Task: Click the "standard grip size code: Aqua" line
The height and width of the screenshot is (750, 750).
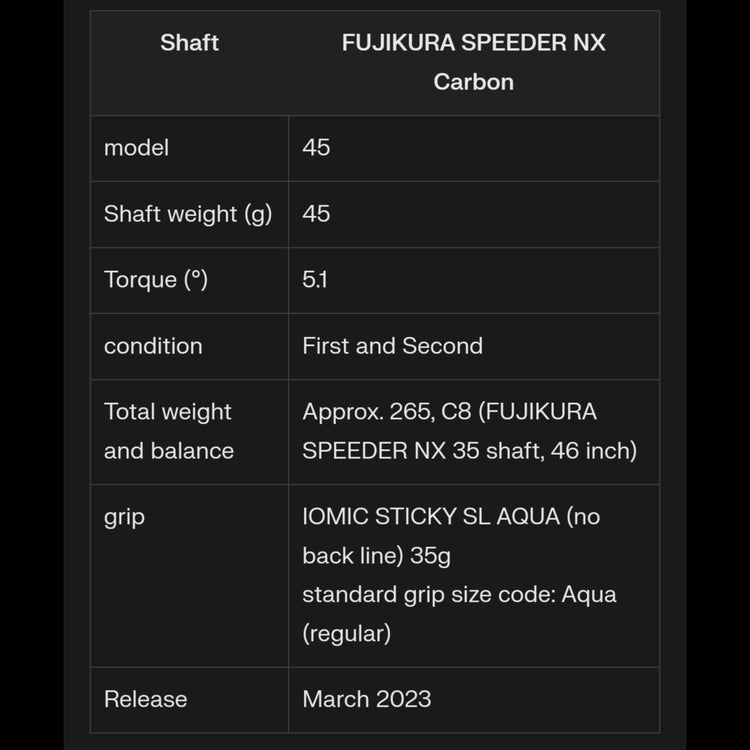Action: click(x=459, y=595)
